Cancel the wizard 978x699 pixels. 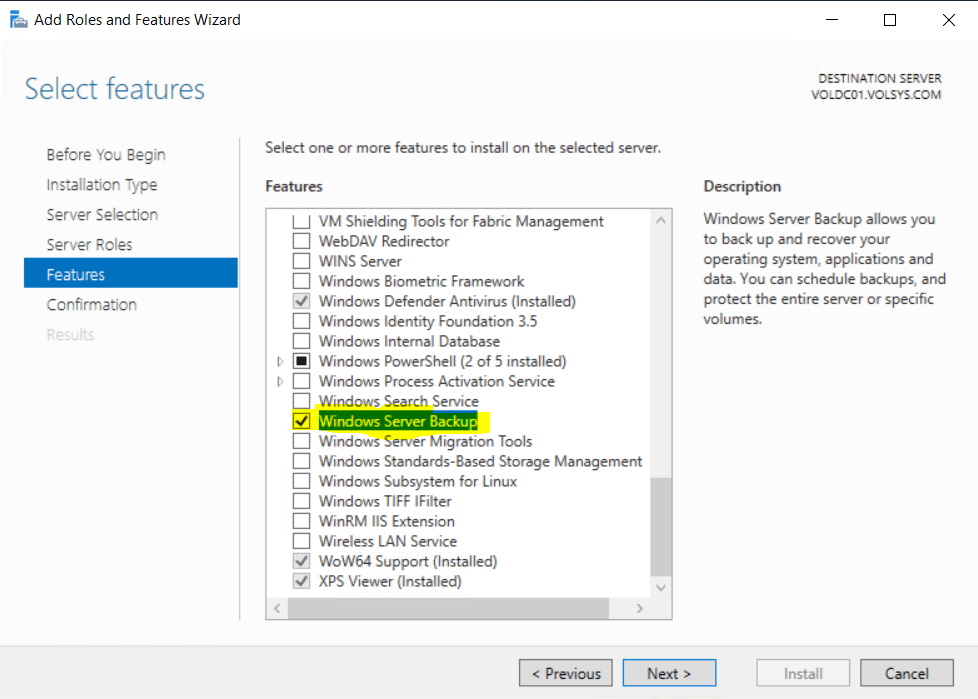(906, 673)
